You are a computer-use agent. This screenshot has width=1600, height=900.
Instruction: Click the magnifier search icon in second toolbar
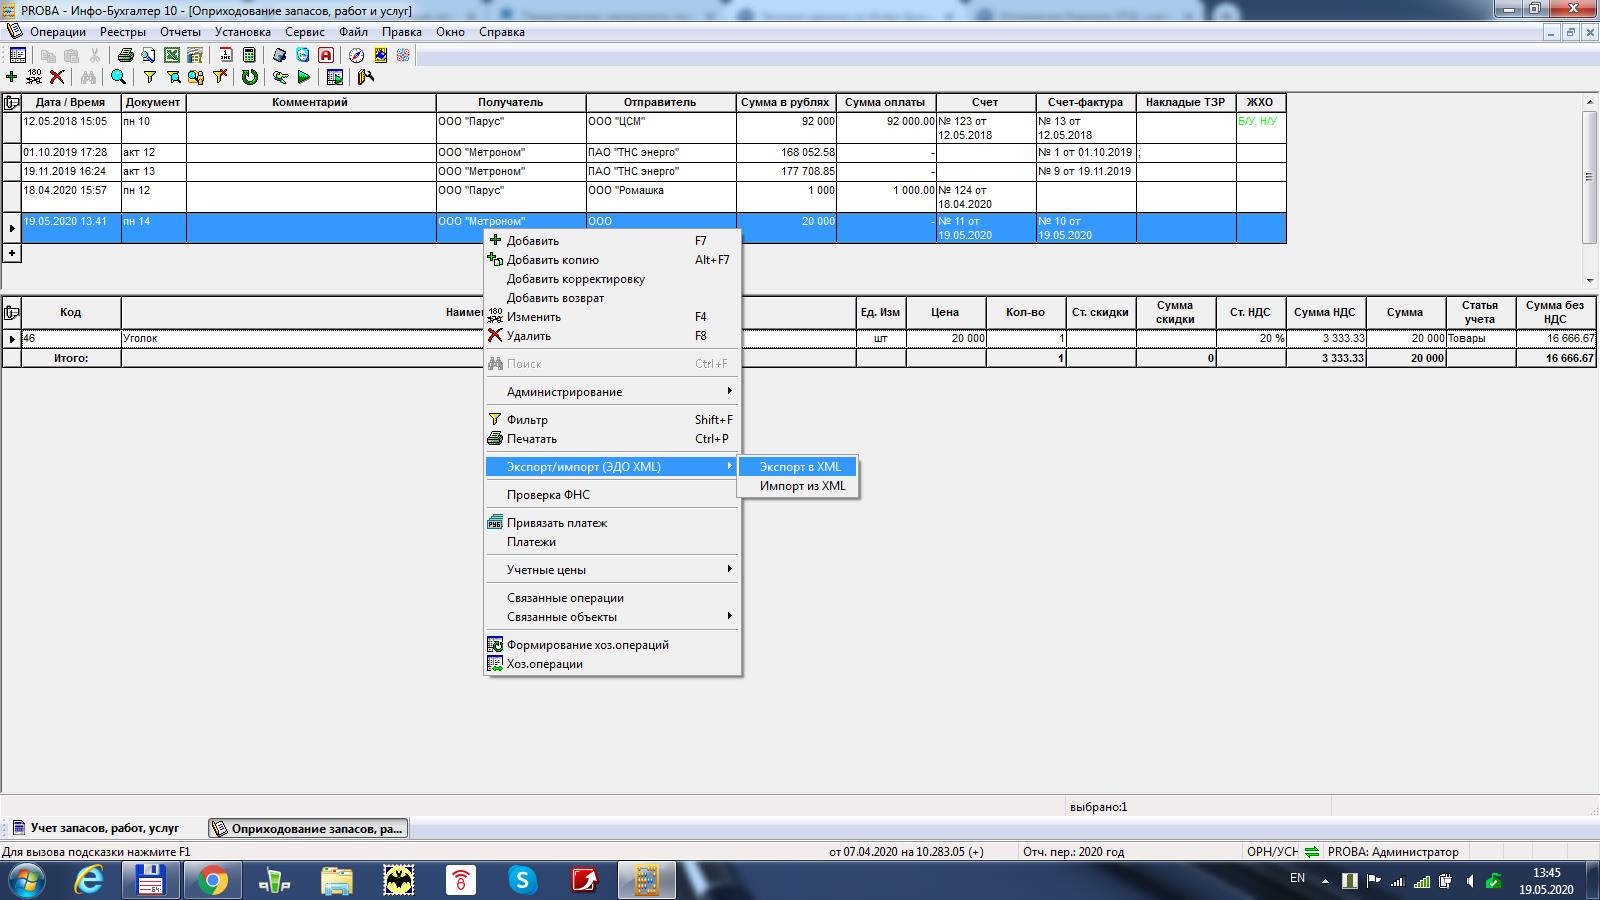point(118,77)
